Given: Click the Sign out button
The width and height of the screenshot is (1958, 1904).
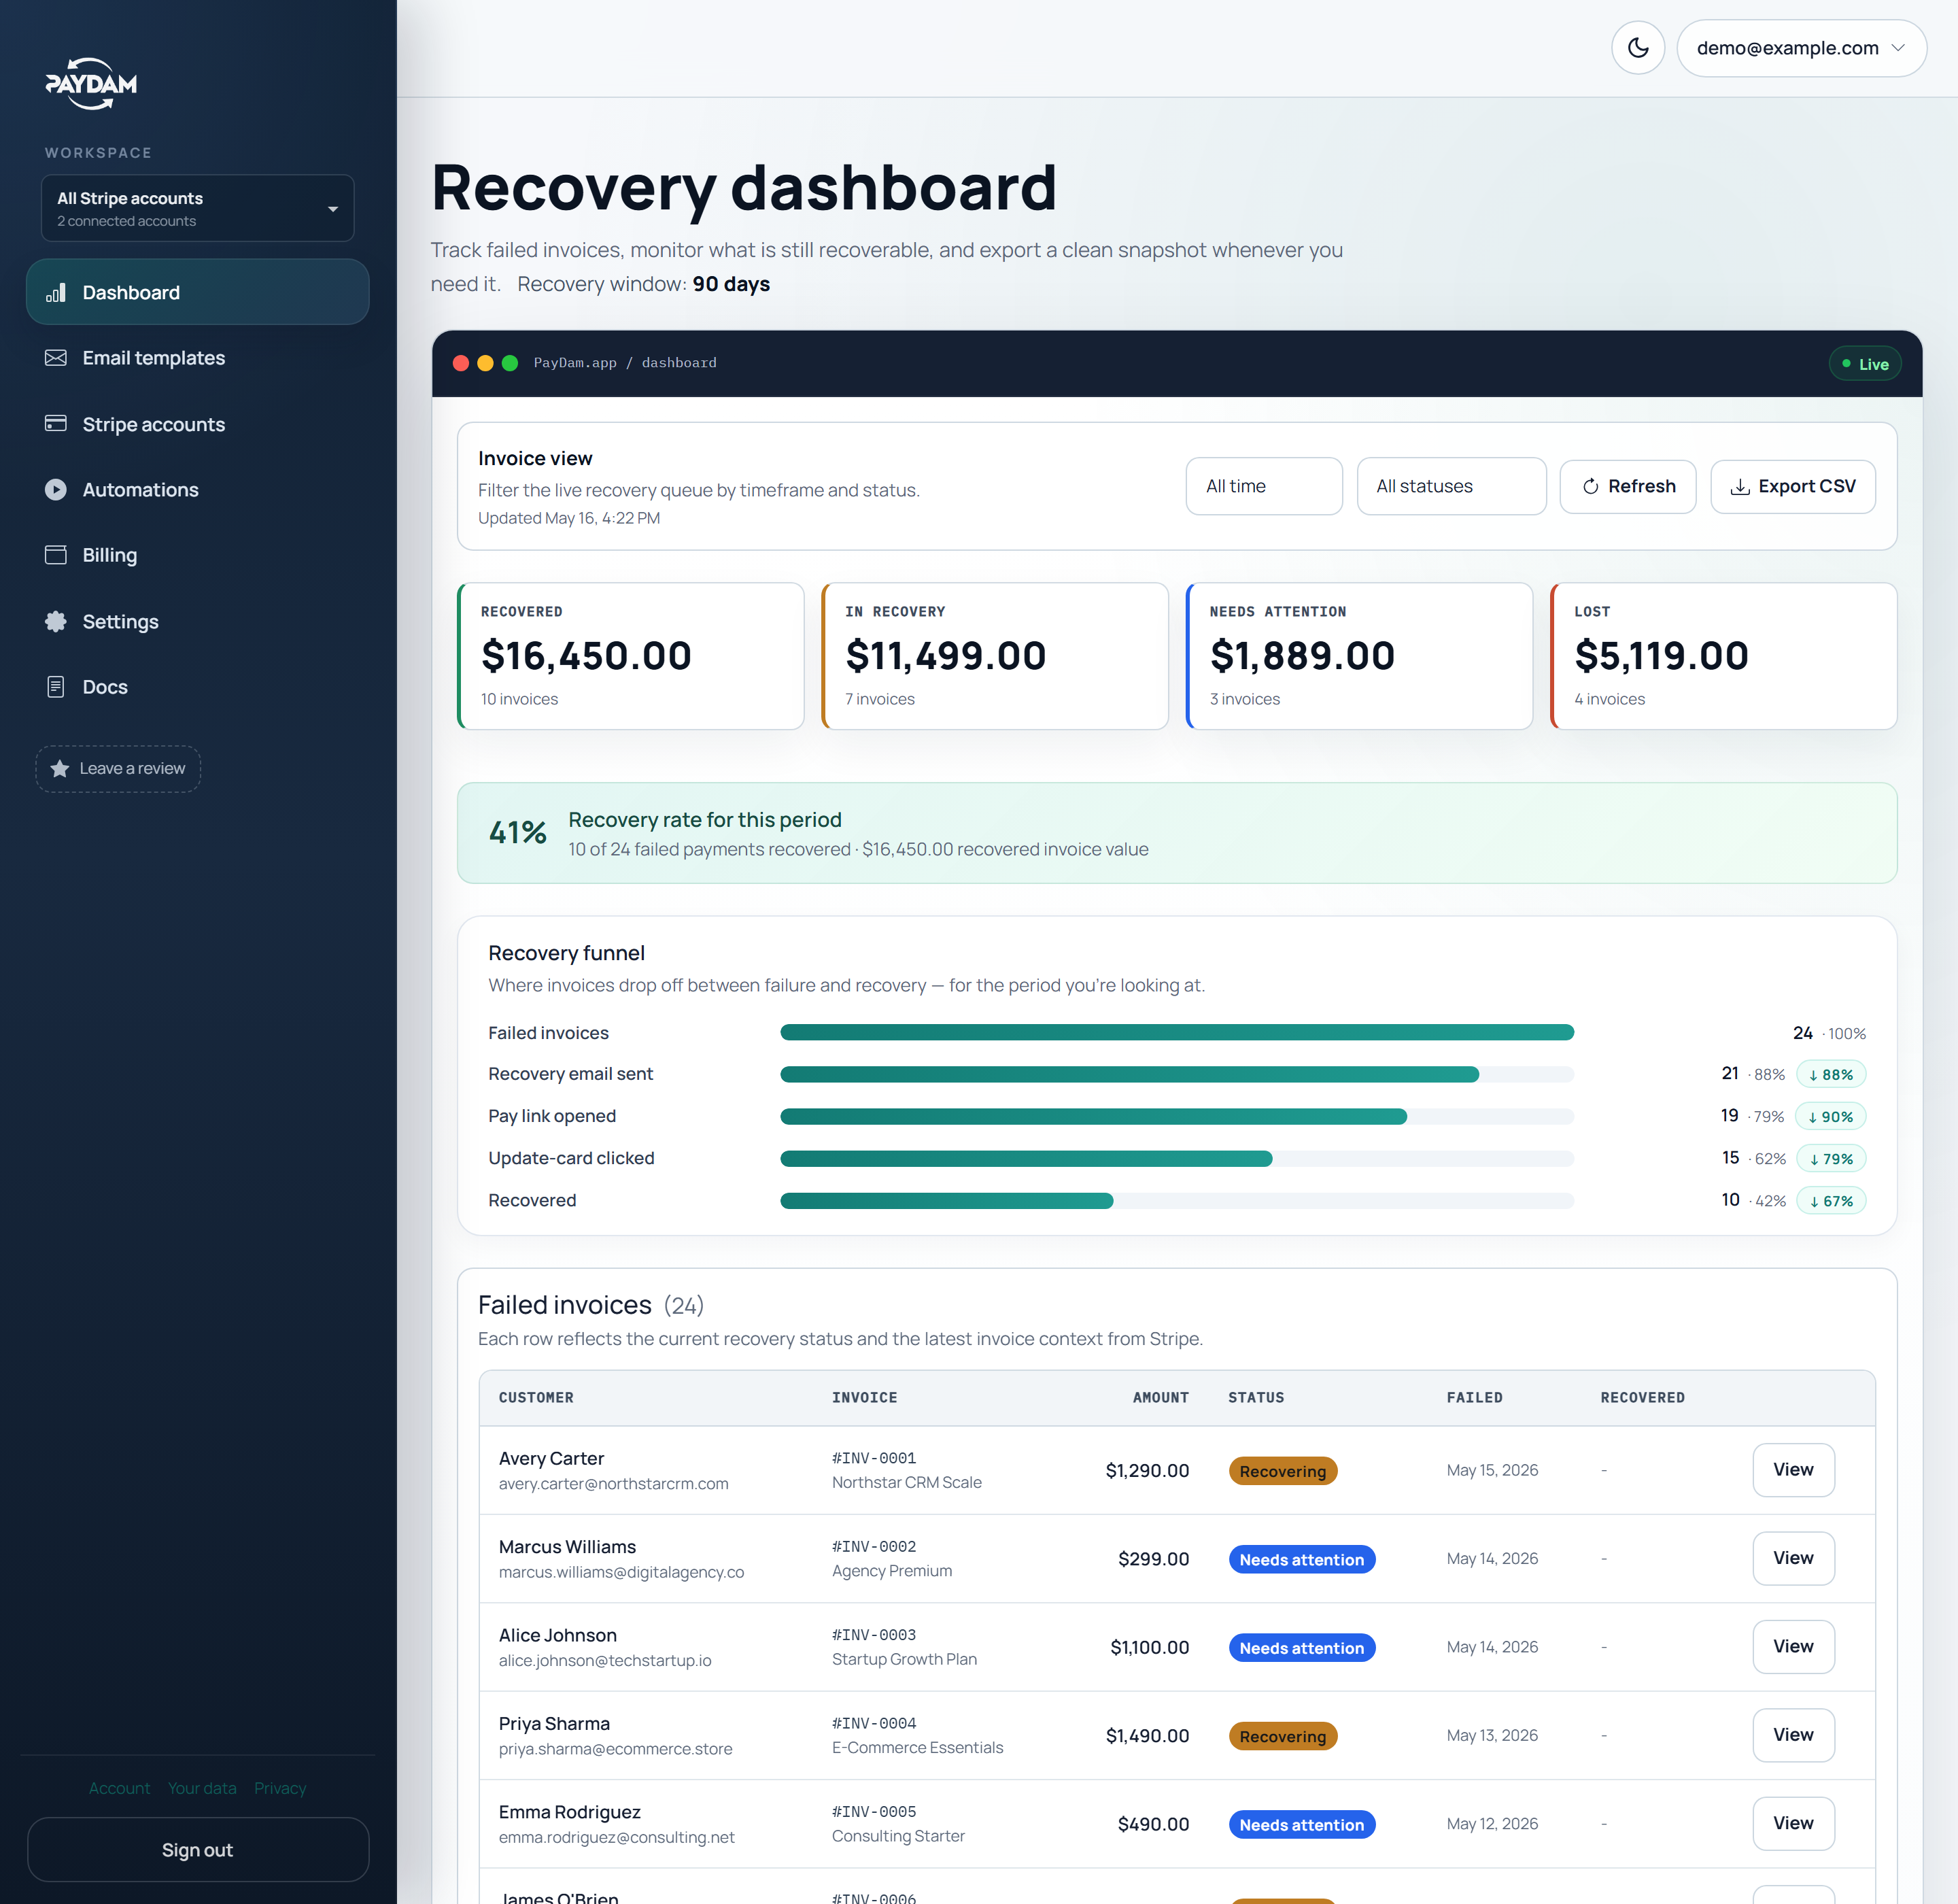Looking at the screenshot, I should 198,1849.
